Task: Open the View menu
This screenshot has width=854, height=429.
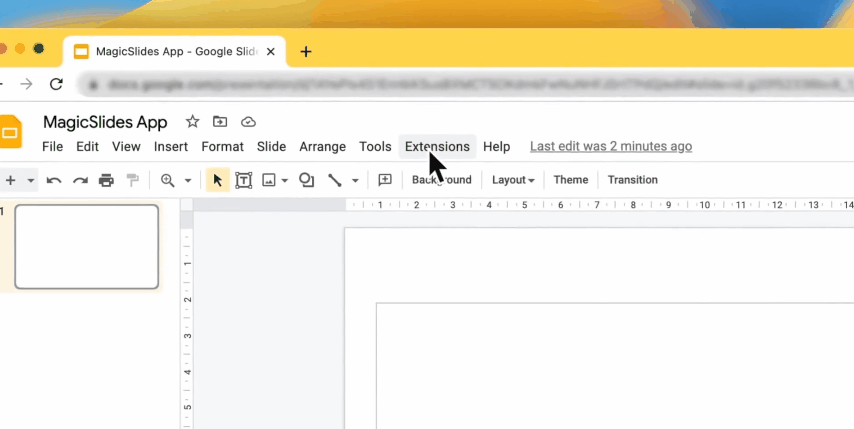Action: (126, 146)
